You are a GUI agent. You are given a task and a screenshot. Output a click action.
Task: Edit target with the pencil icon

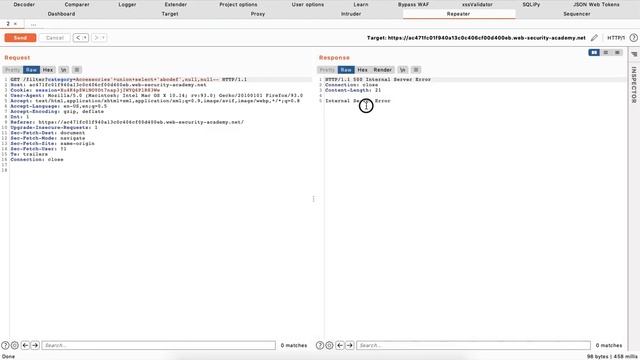594,38
